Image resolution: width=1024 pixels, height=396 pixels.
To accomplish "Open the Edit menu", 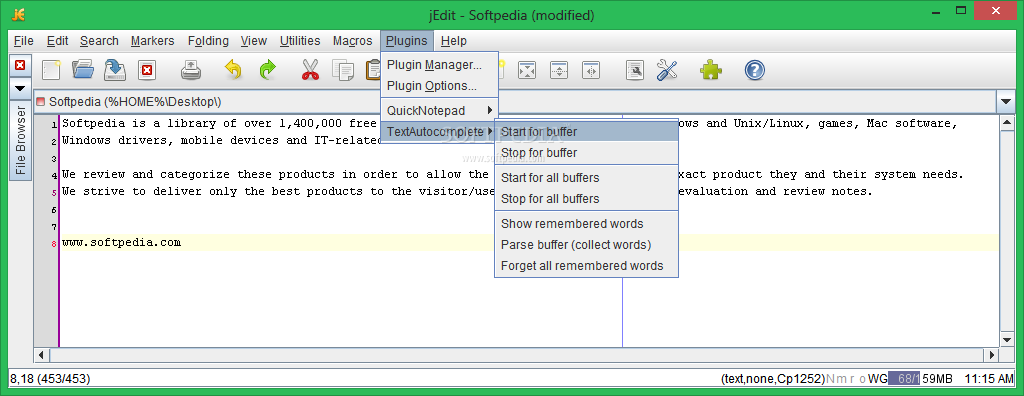I will tap(57, 41).
